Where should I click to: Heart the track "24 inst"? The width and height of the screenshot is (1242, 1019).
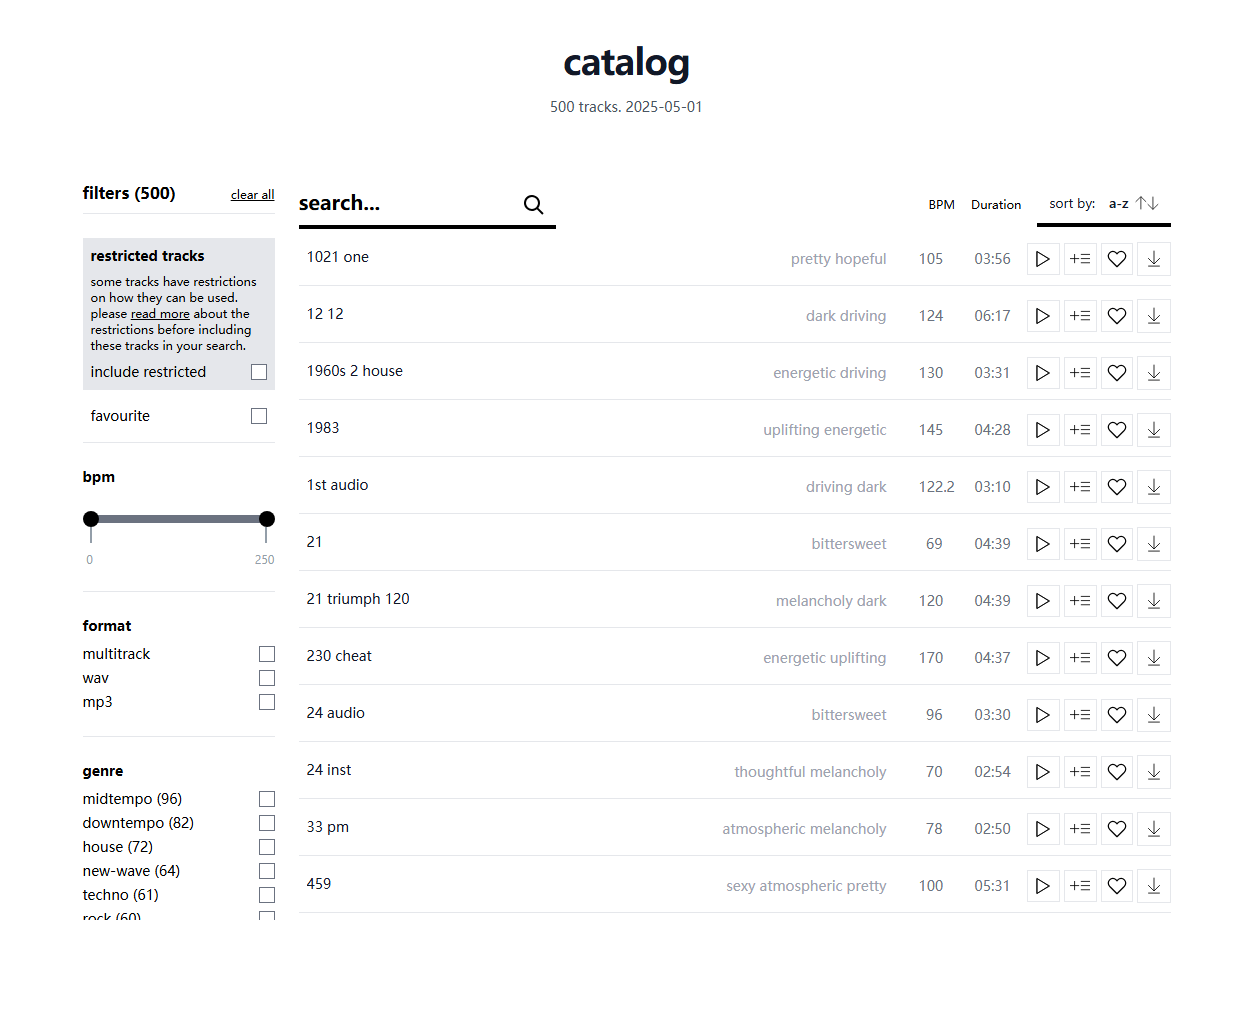1117,772
